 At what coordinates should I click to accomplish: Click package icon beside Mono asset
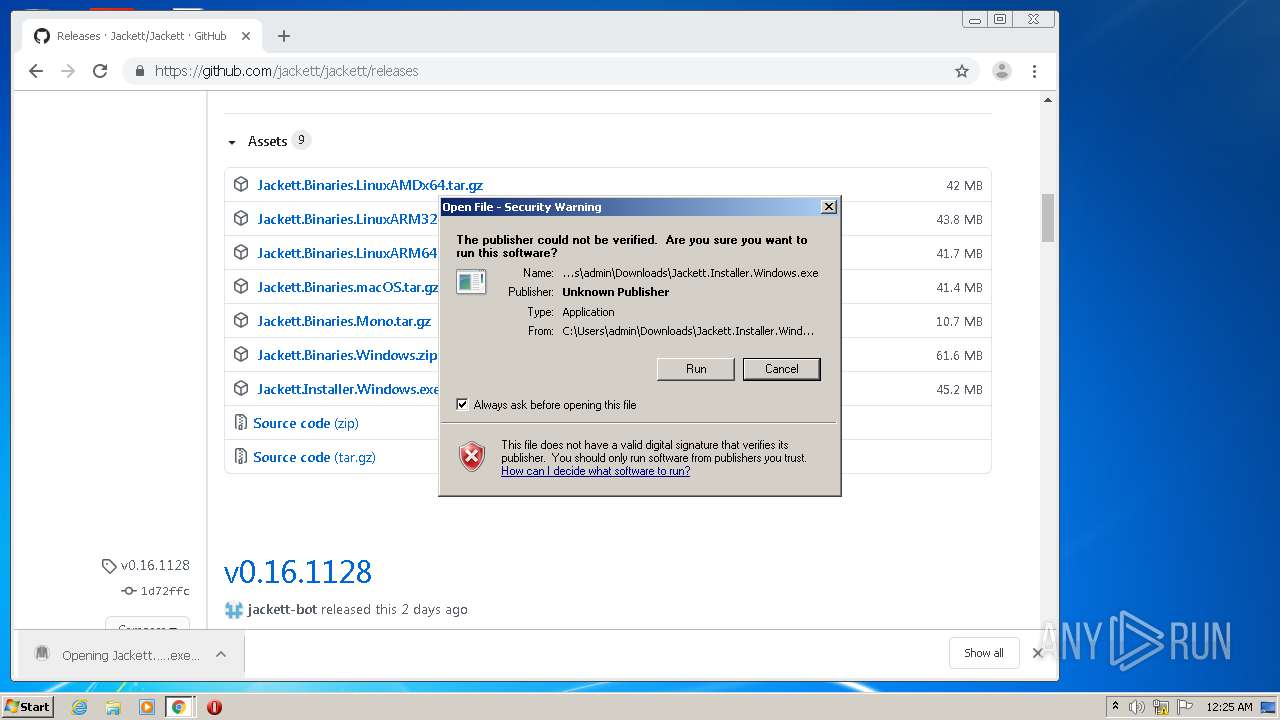coord(241,320)
